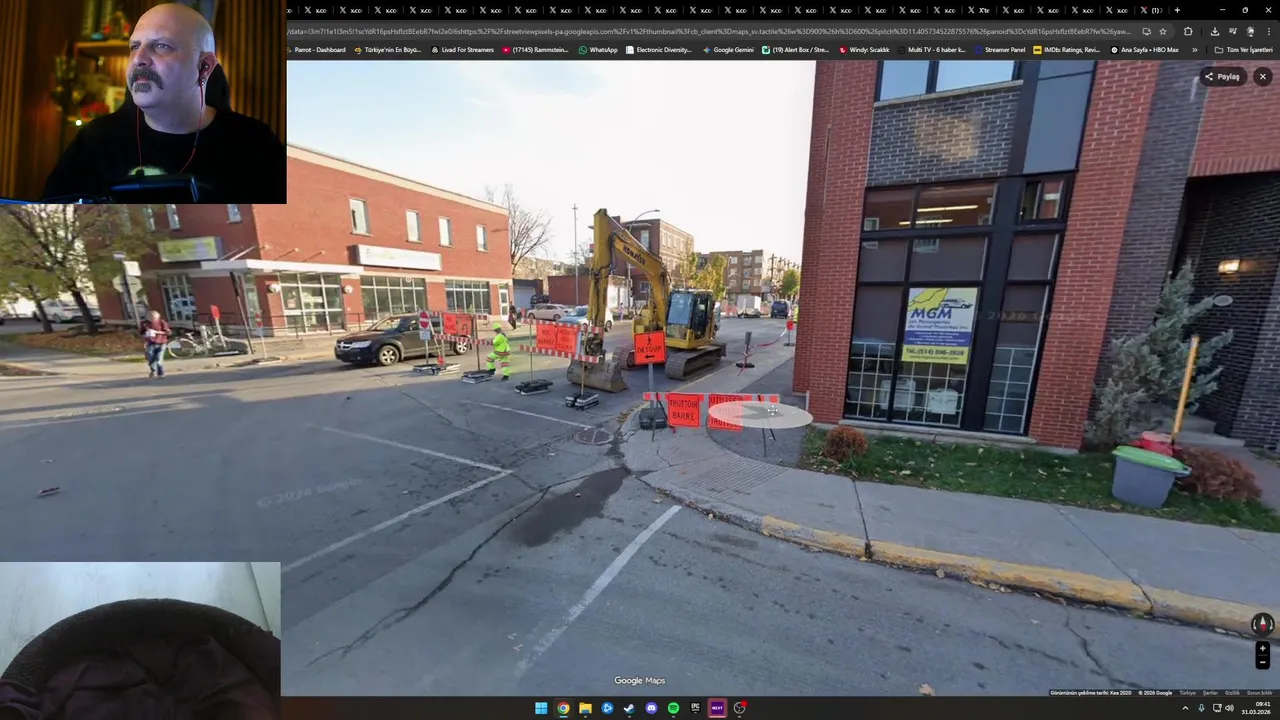Open a new browser tab with plus
Viewport: 1280px width, 720px height.
[1177, 10]
